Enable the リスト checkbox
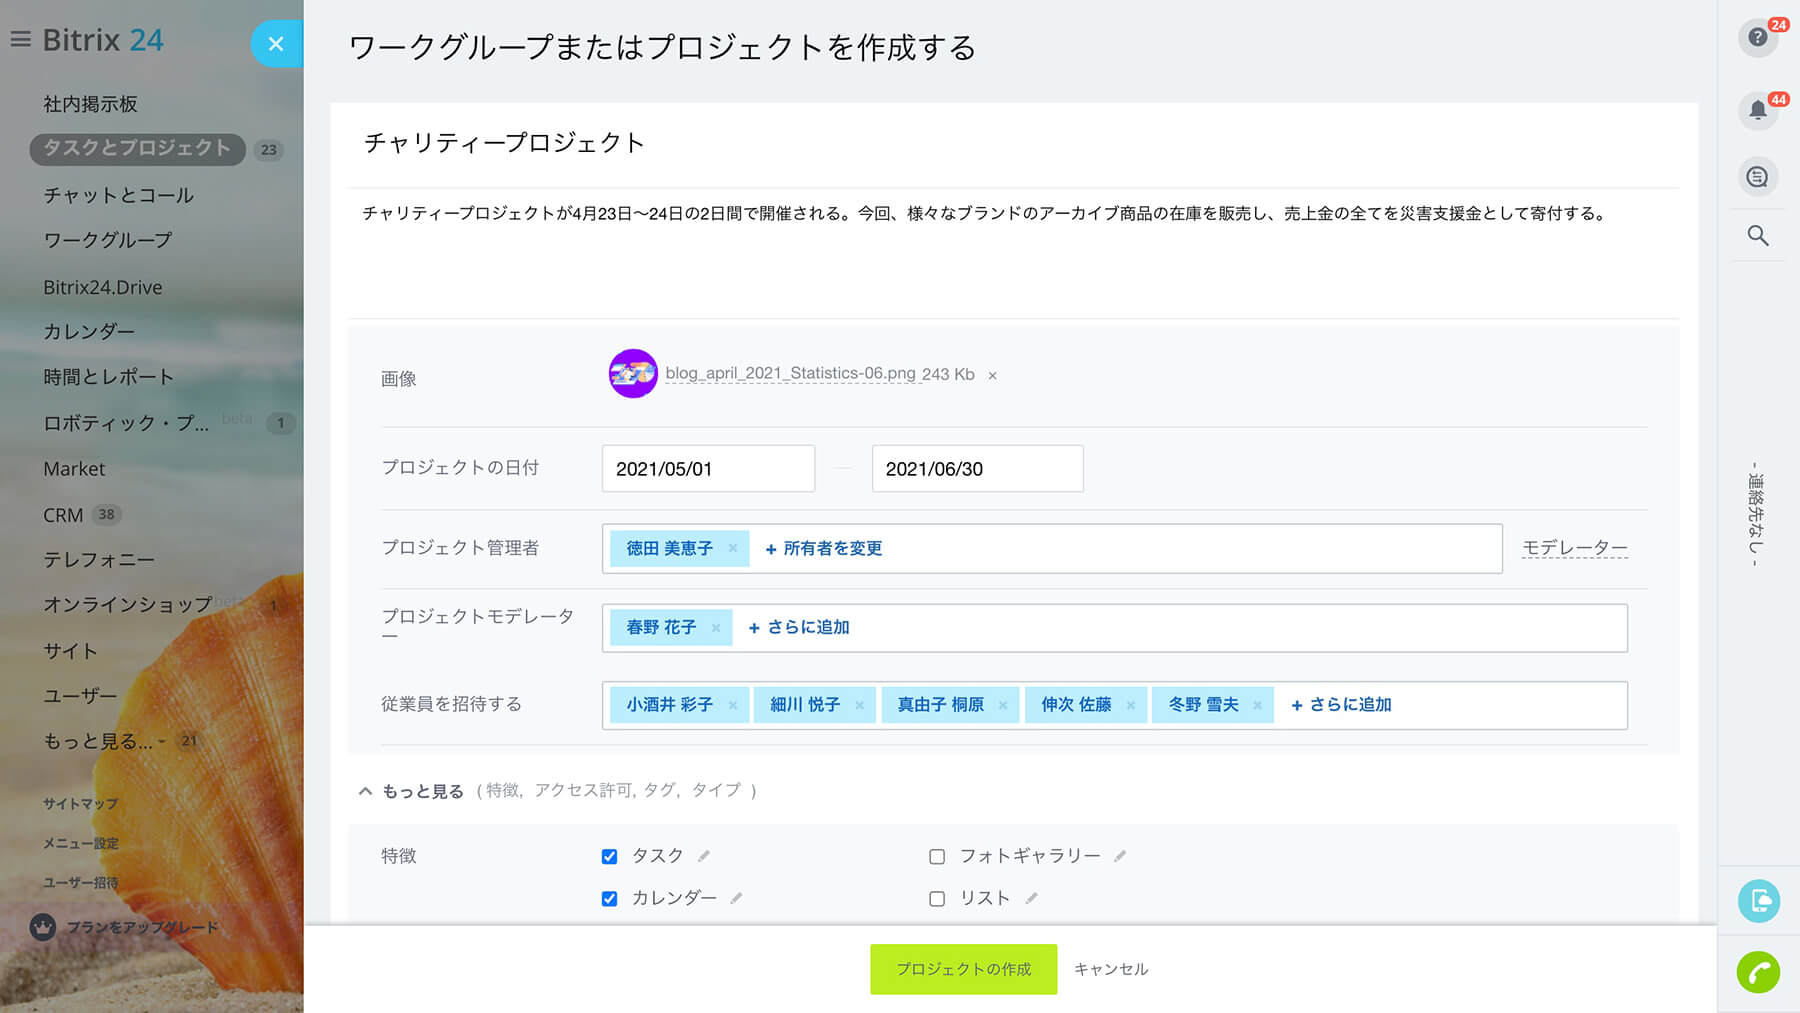The image size is (1800, 1013). point(937,898)
